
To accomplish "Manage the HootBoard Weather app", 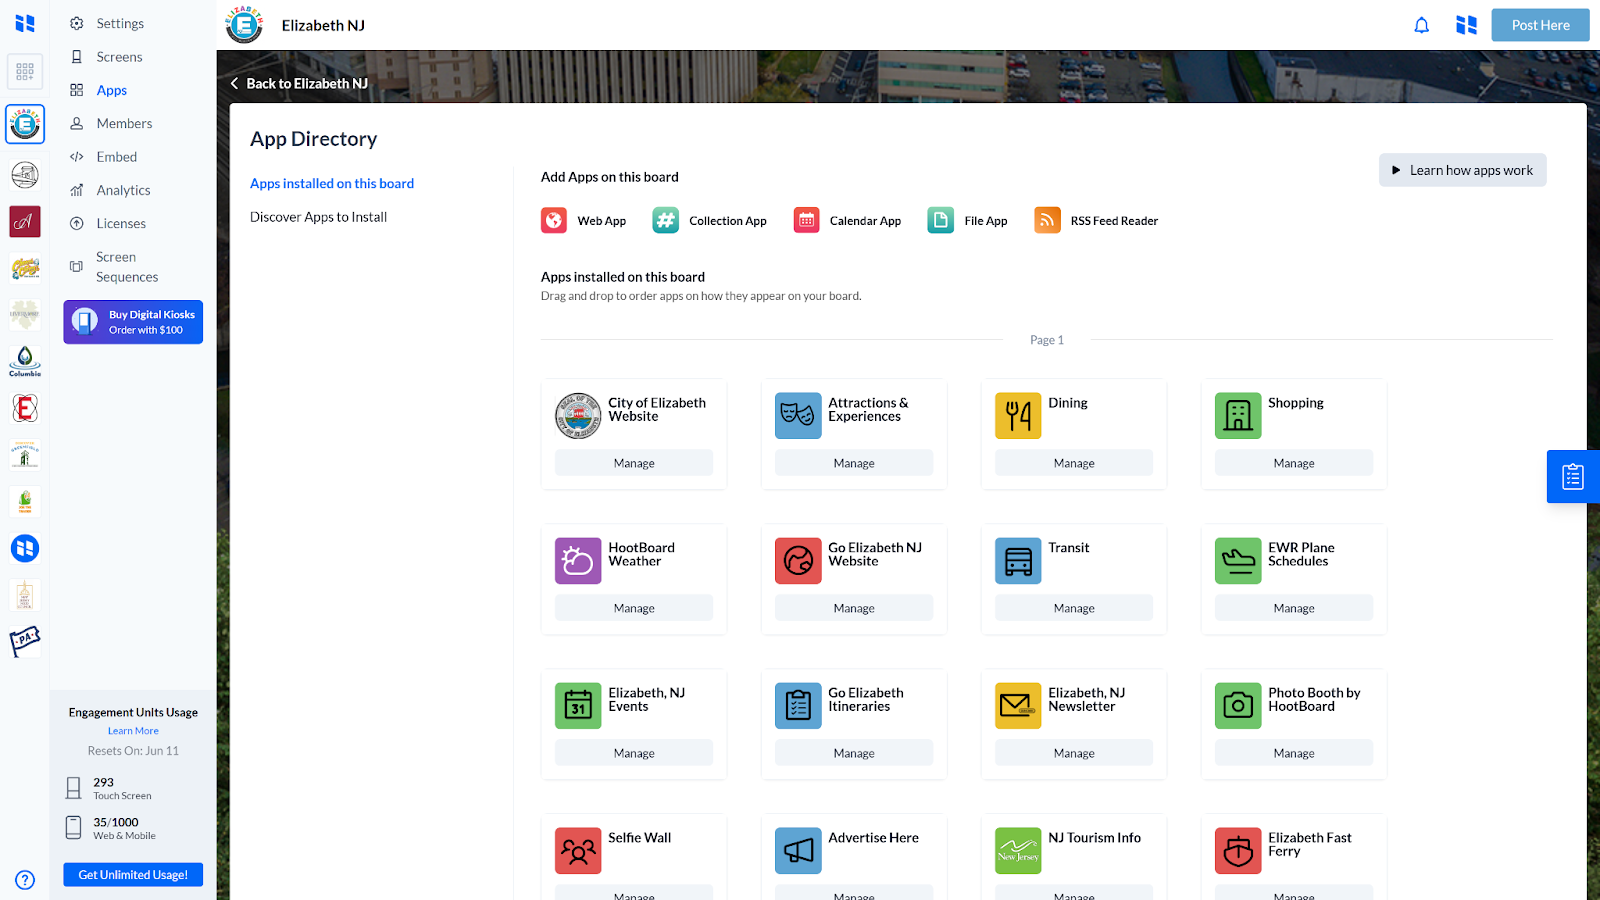I will pos(634,608).
